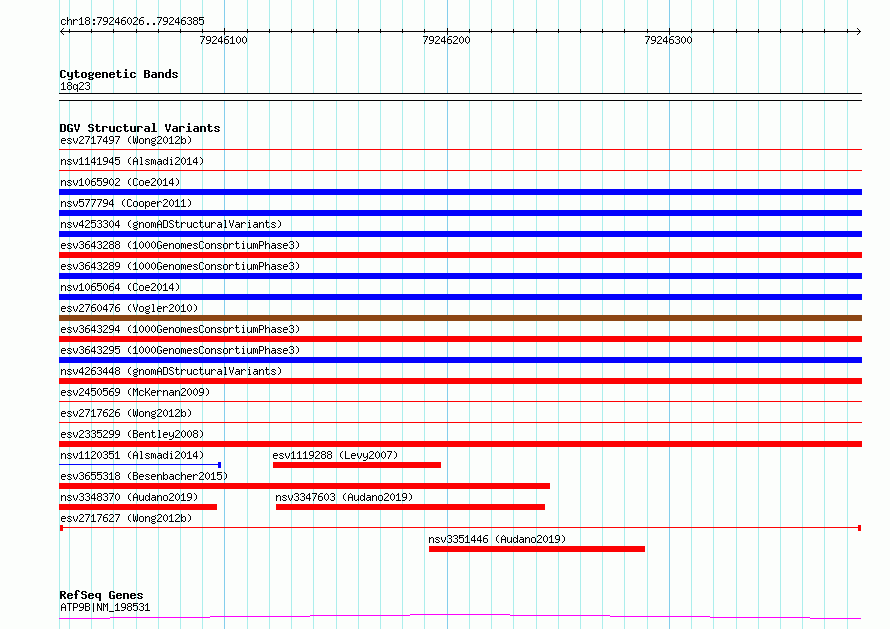Select esv3643295 (1000GenomesConsortiumPhase3) label
Screen dimensions: 890x629
(180, 350)
